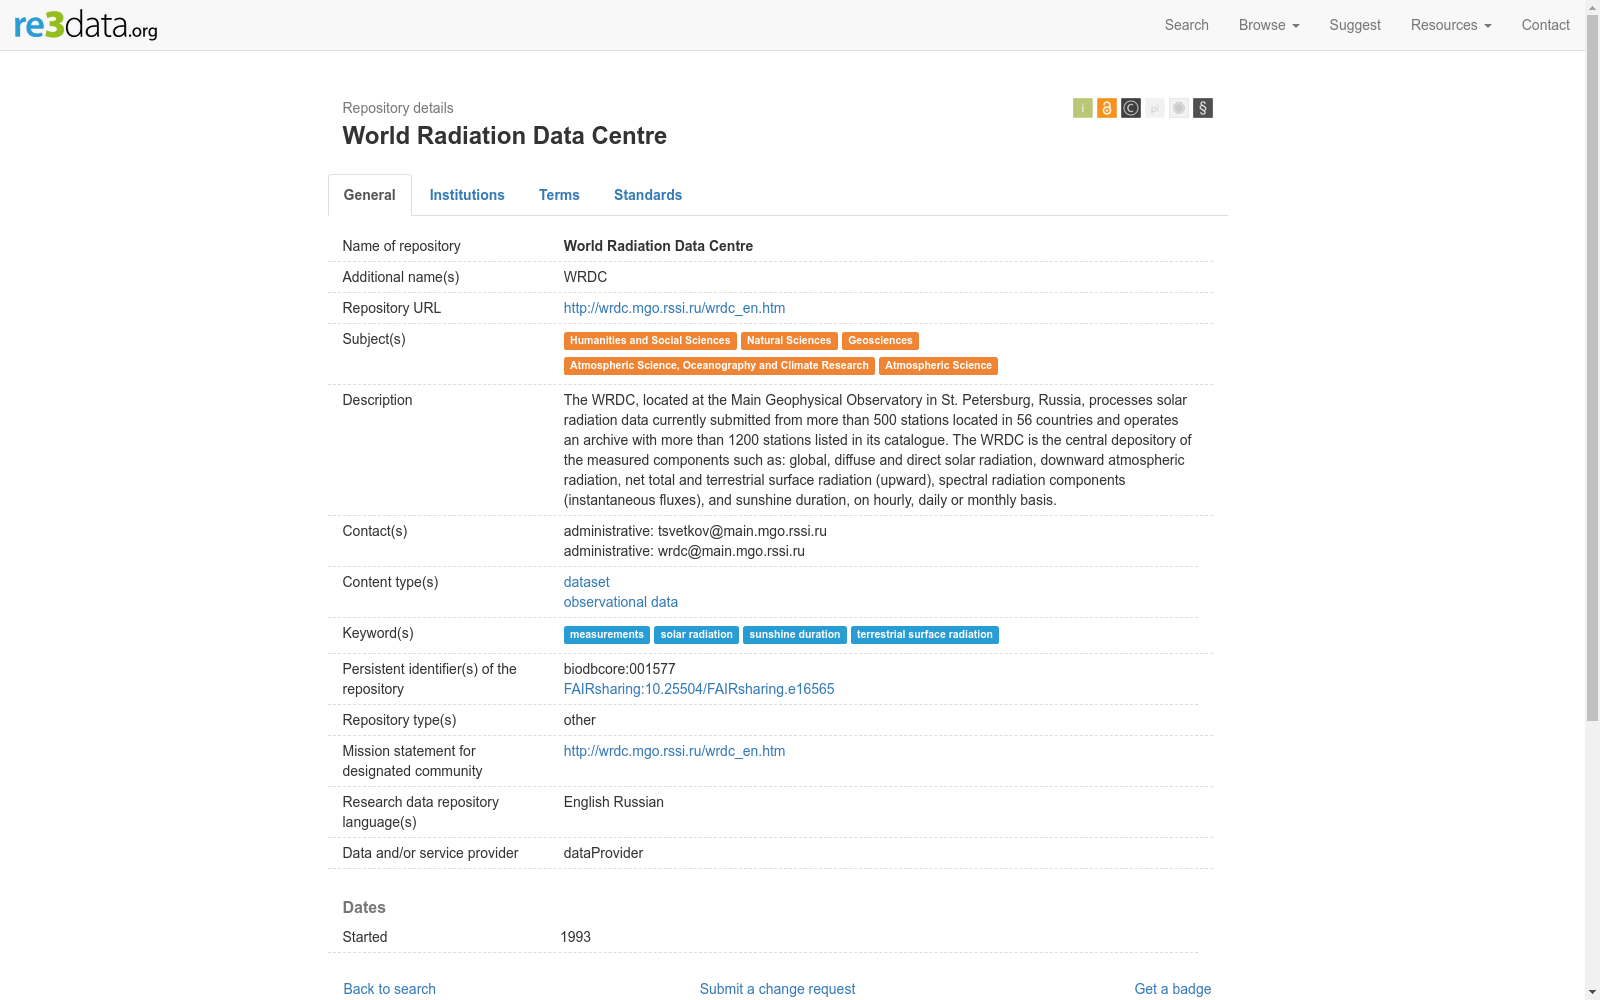Click the scrollbar up arrow

pos(1592,7)
